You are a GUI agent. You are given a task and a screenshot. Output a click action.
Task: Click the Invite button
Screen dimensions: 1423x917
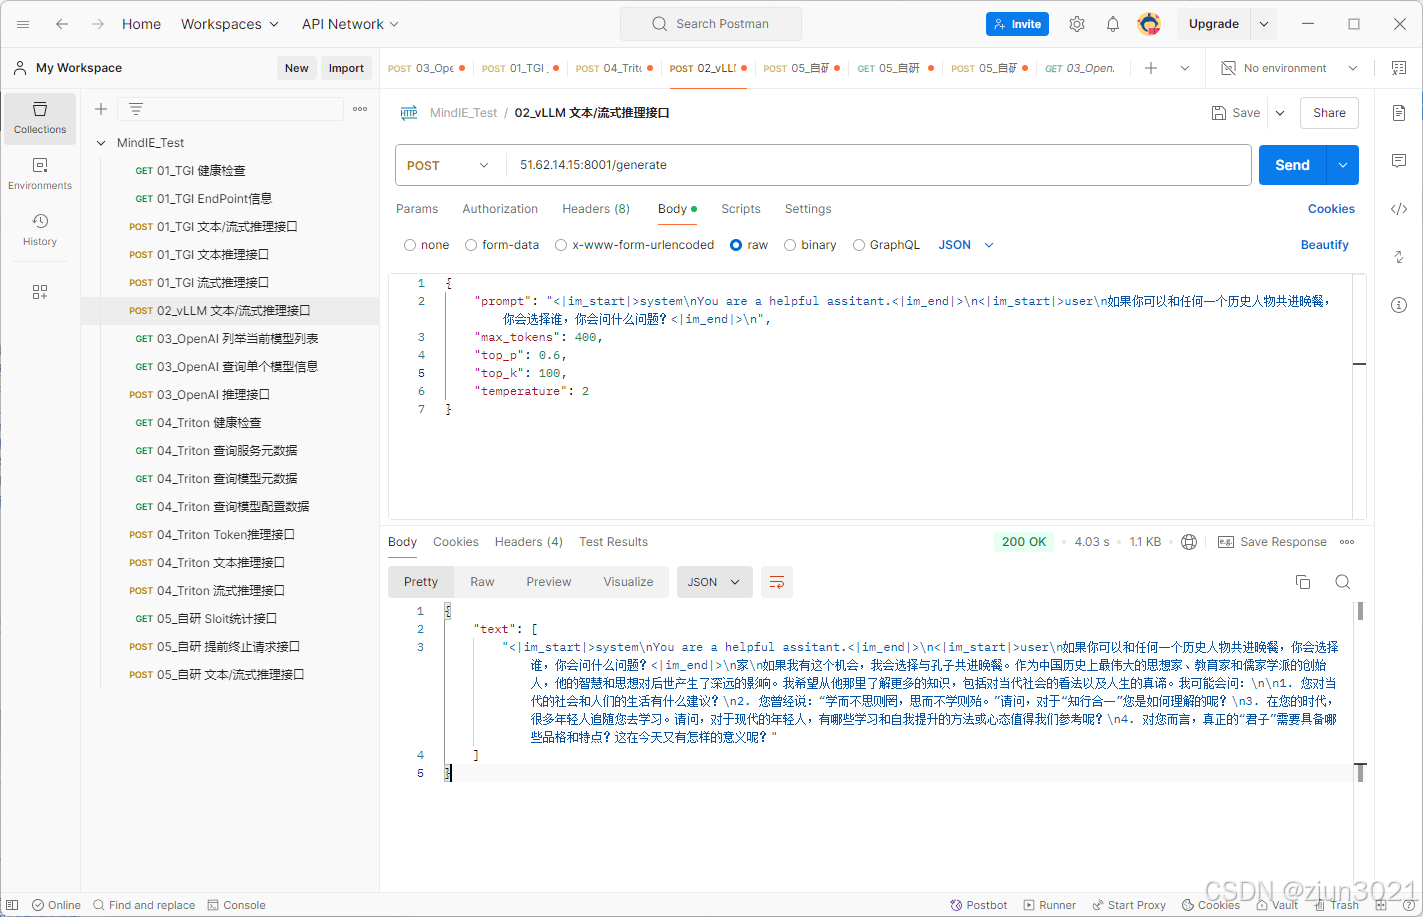[1017, 24]
